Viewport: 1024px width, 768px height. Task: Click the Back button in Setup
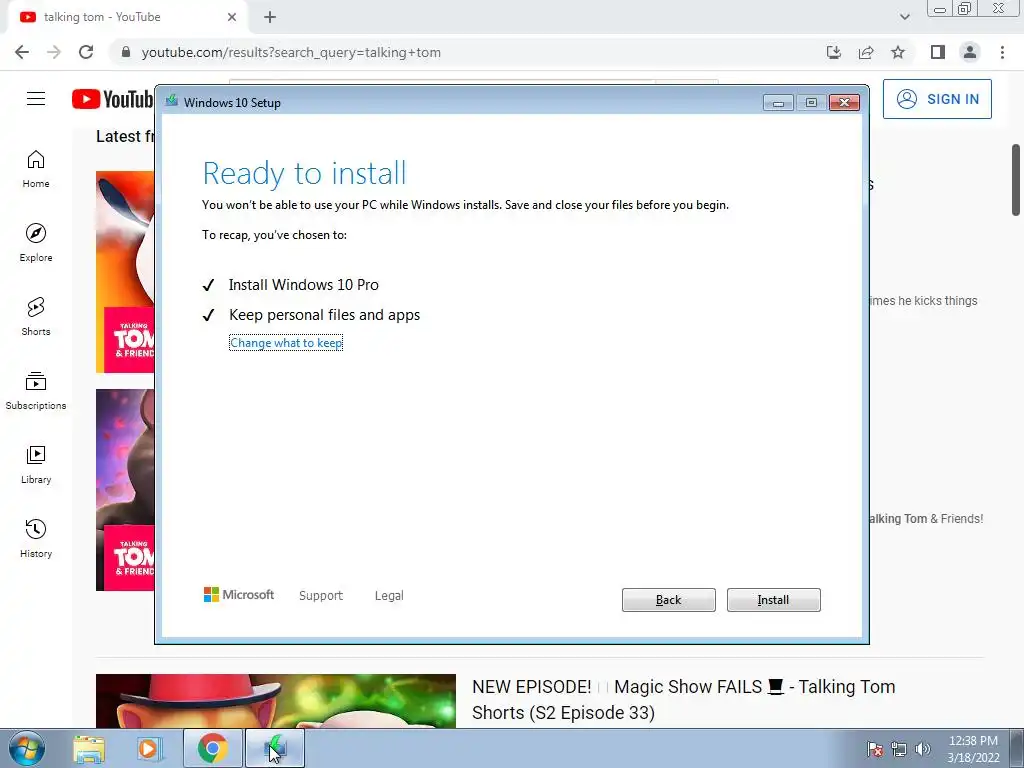point(668,600)
